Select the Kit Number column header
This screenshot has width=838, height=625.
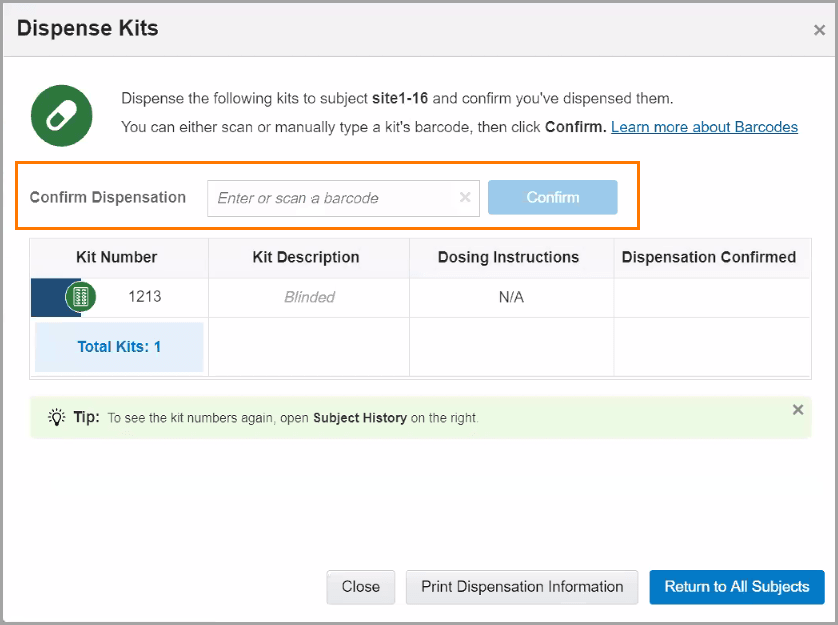coord(117,257)
